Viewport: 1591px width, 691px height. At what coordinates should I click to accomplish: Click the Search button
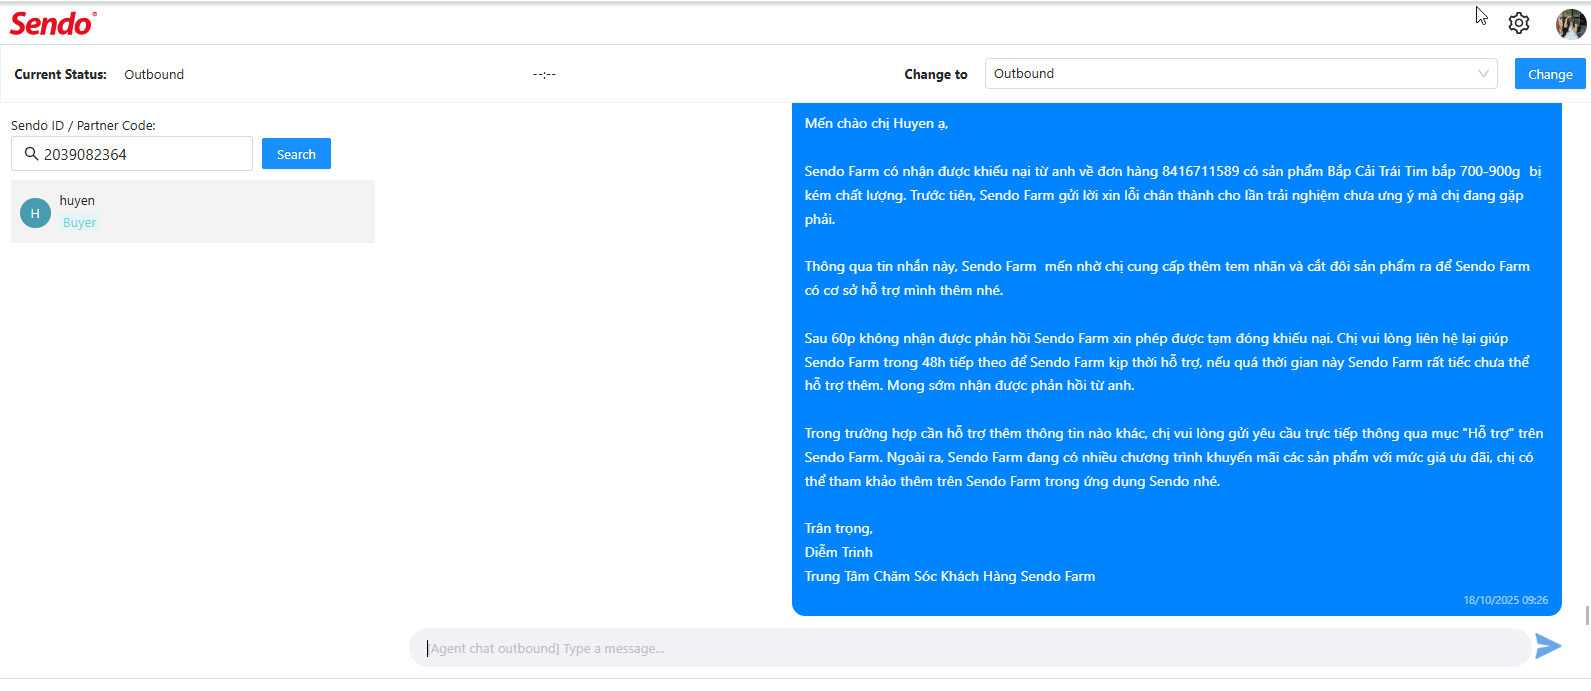pos(296,154)
